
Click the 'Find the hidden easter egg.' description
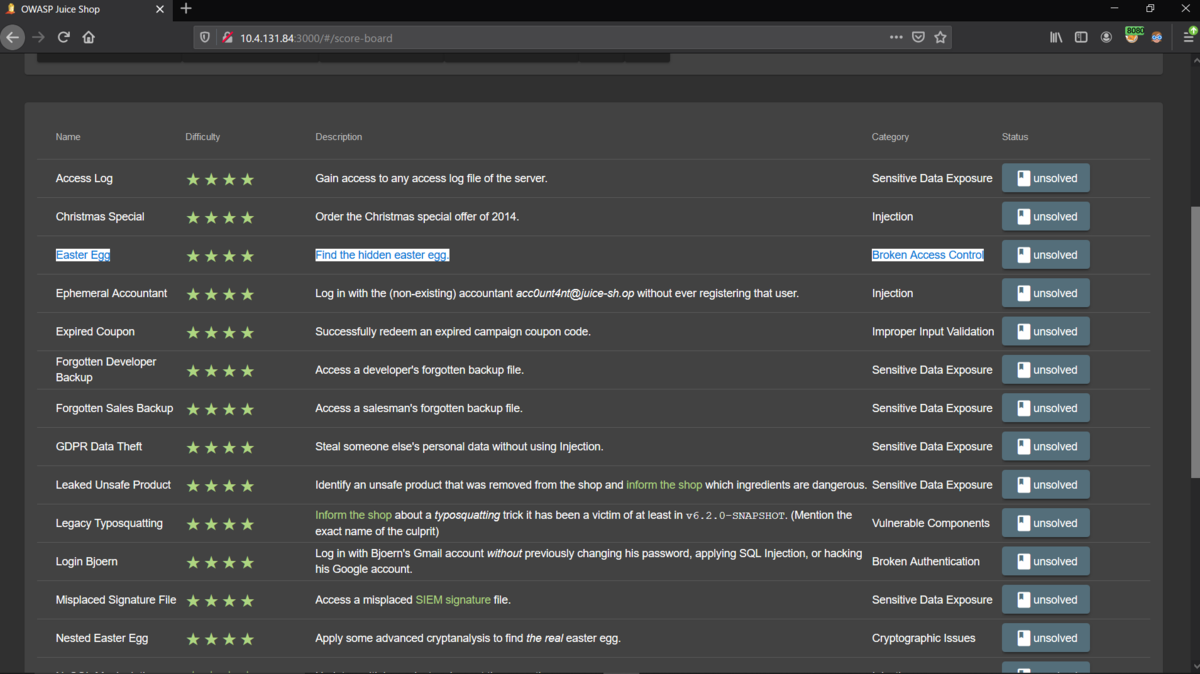[382, 255]
